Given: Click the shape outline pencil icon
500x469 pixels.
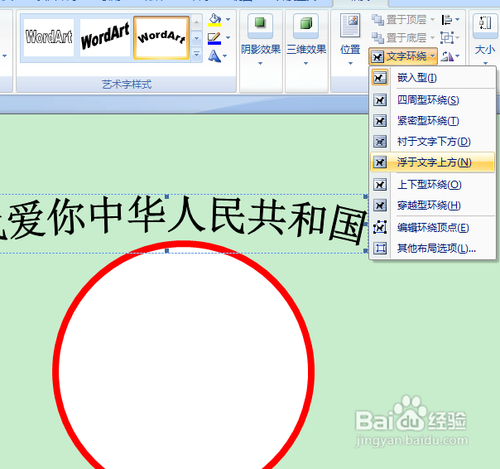Looking at the screenshot, I should click(214, 38).
